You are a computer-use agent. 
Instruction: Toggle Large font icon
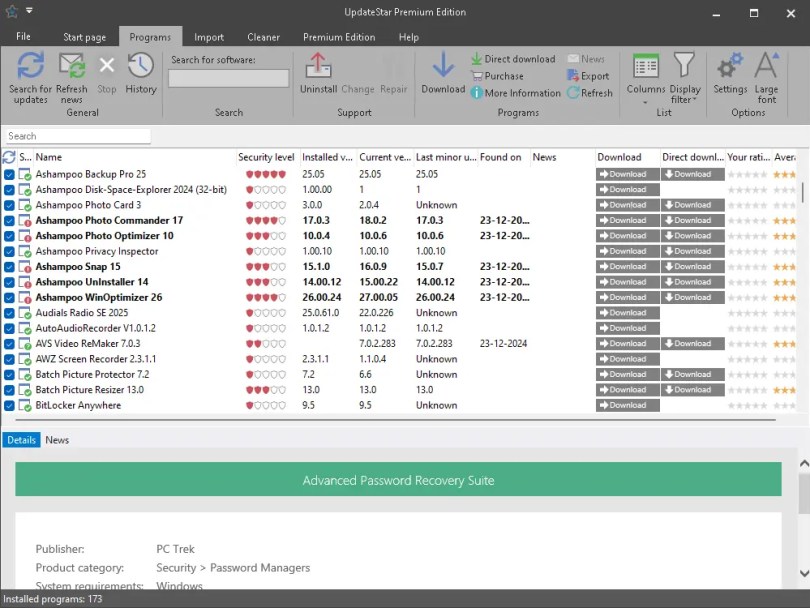pyautogui.click(x=767, y=66)
